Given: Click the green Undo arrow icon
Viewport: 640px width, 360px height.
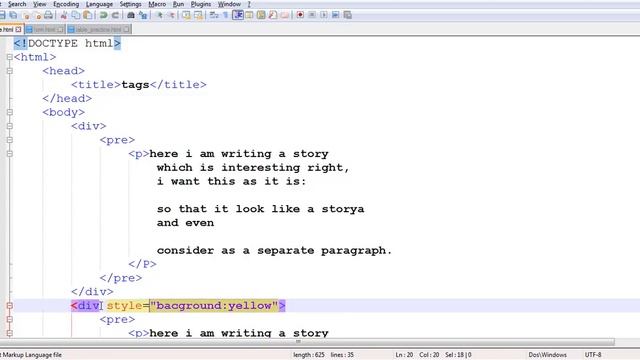Looking at the screenshot, I should [103, 15].
